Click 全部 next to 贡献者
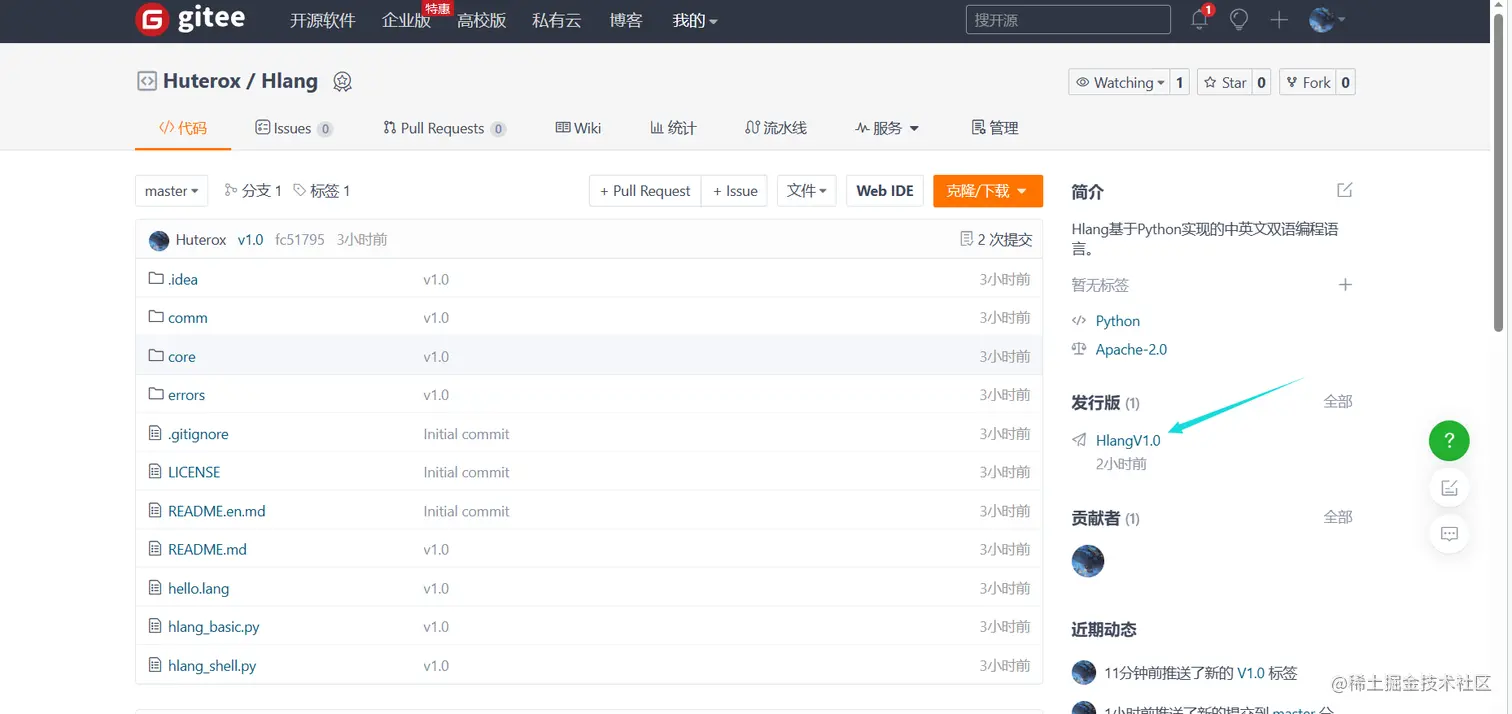This screenshot has height=714, width=1512. [1338, 517]
